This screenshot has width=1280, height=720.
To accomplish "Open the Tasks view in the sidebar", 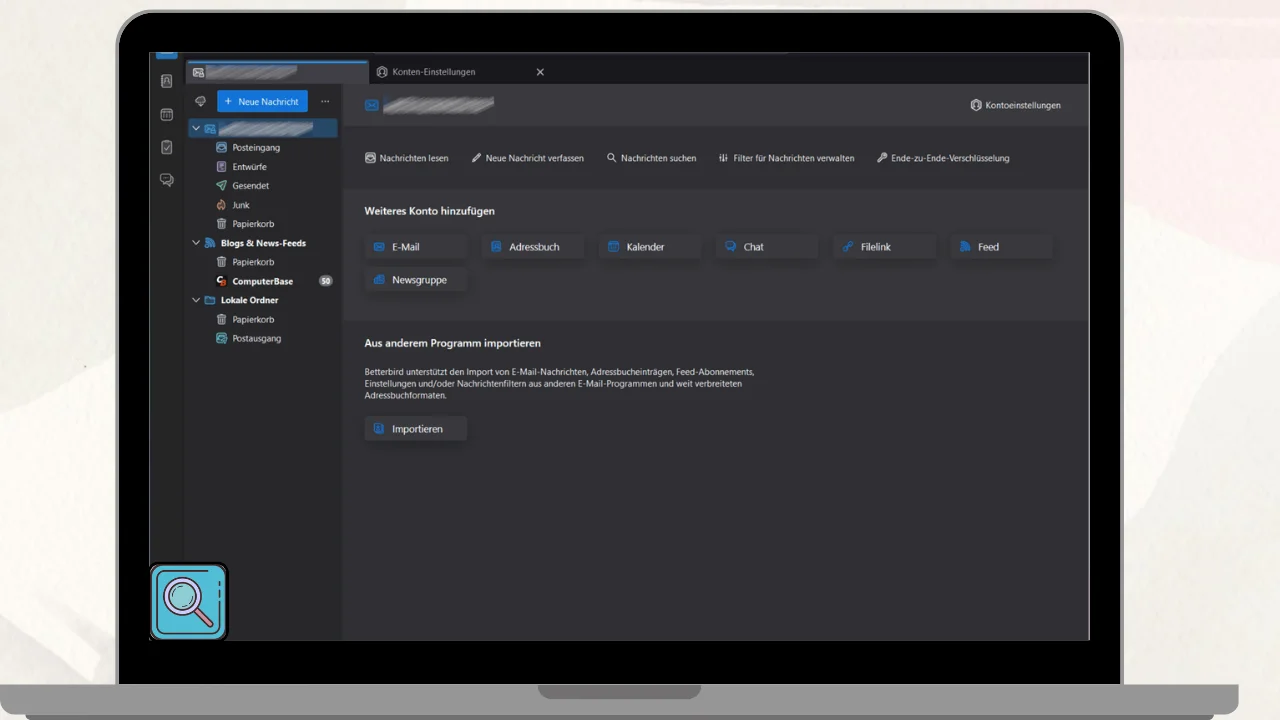I will point(167,147).
